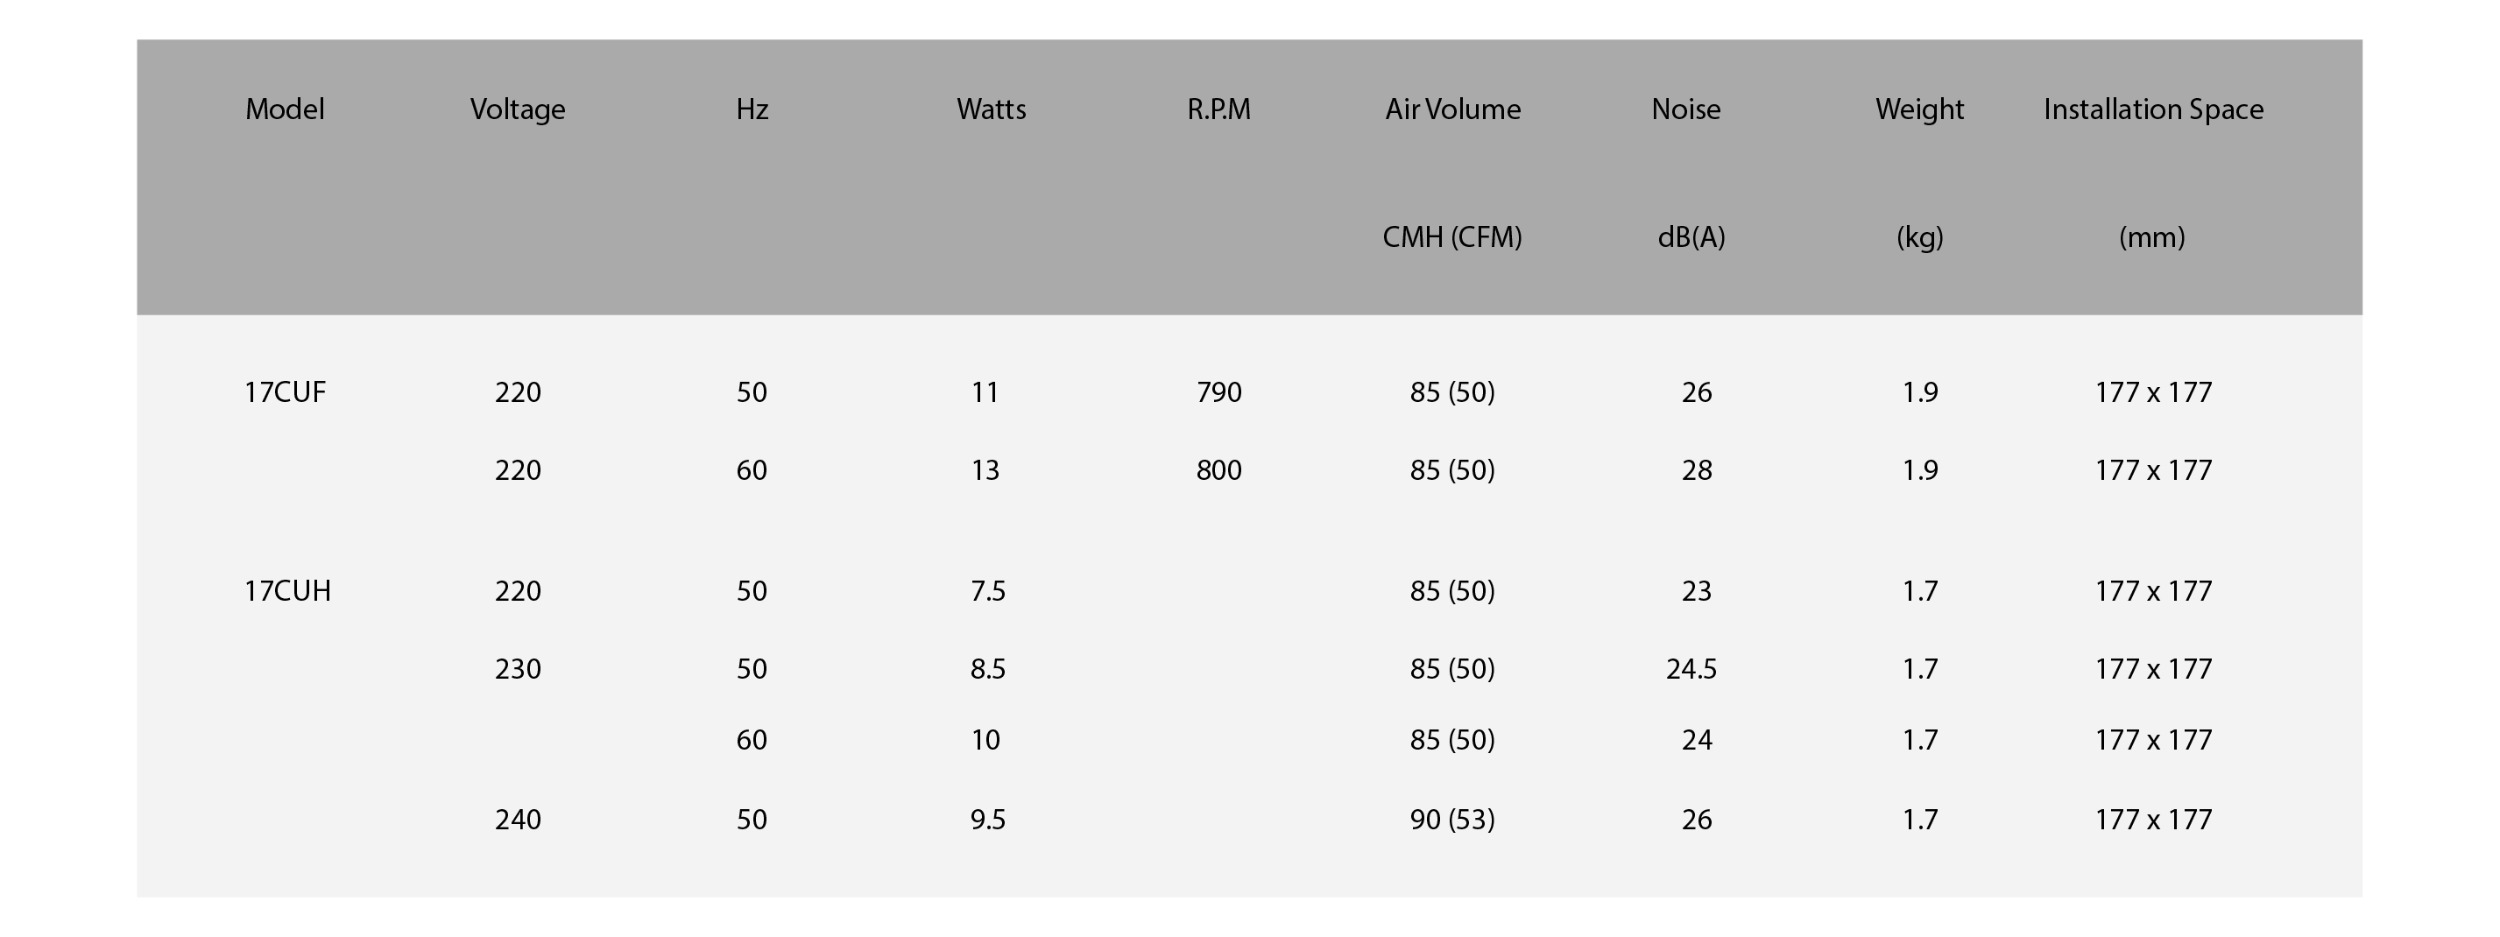Click the Hz column header
2500x937 pixels.
tap(752, 109)
